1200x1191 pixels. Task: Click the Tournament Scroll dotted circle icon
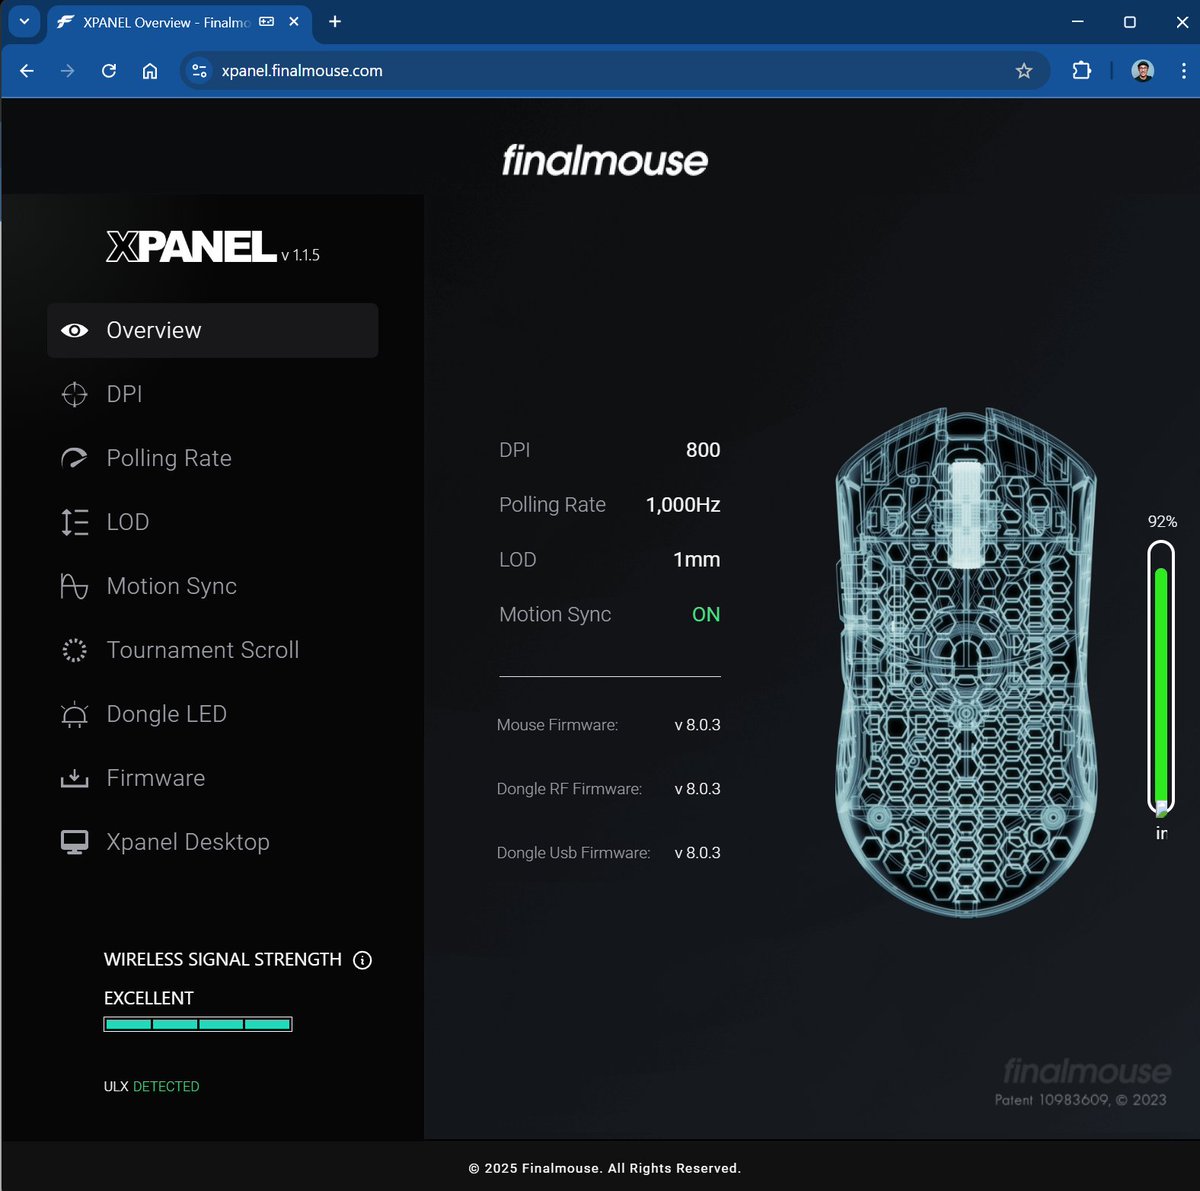[75, 650]
